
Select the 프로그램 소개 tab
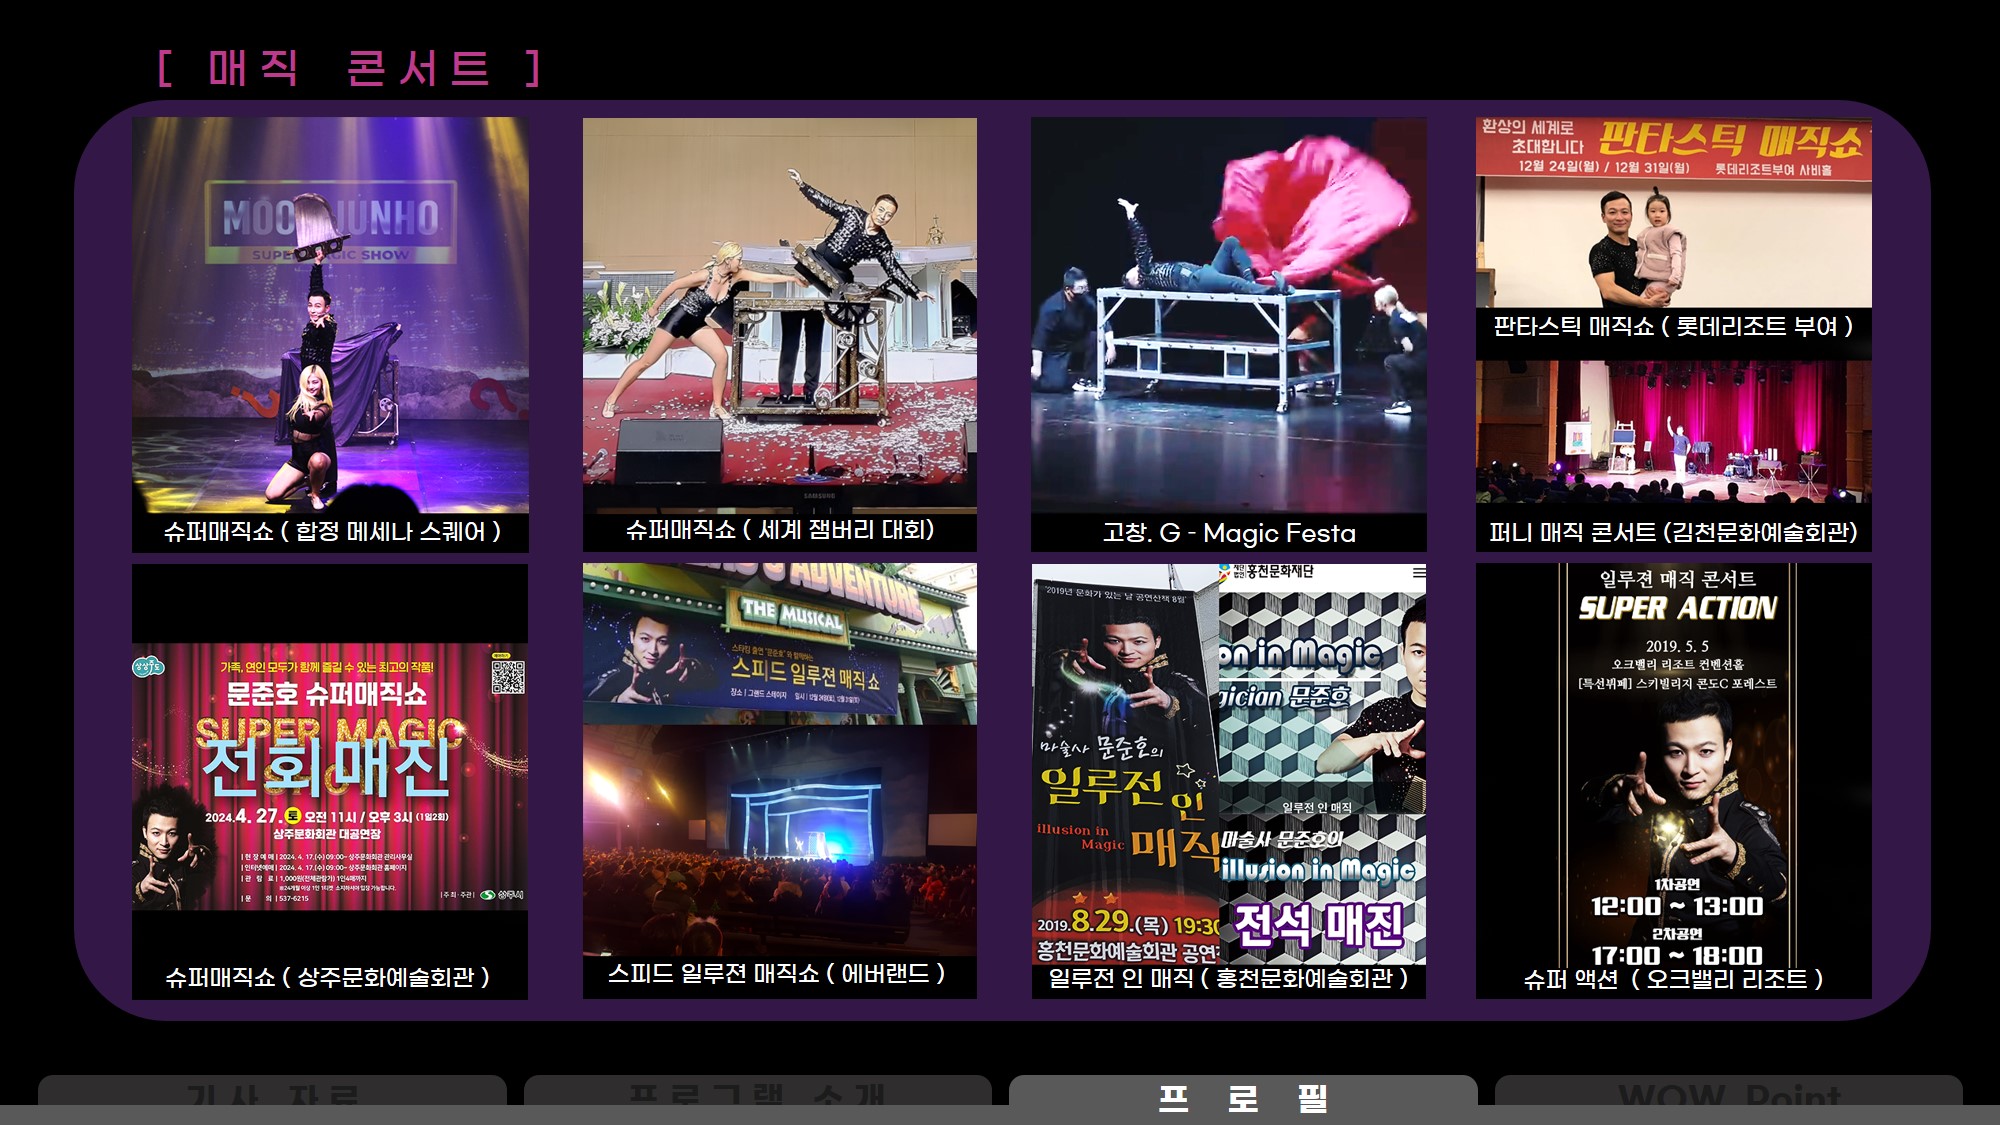click(757, 1095)
